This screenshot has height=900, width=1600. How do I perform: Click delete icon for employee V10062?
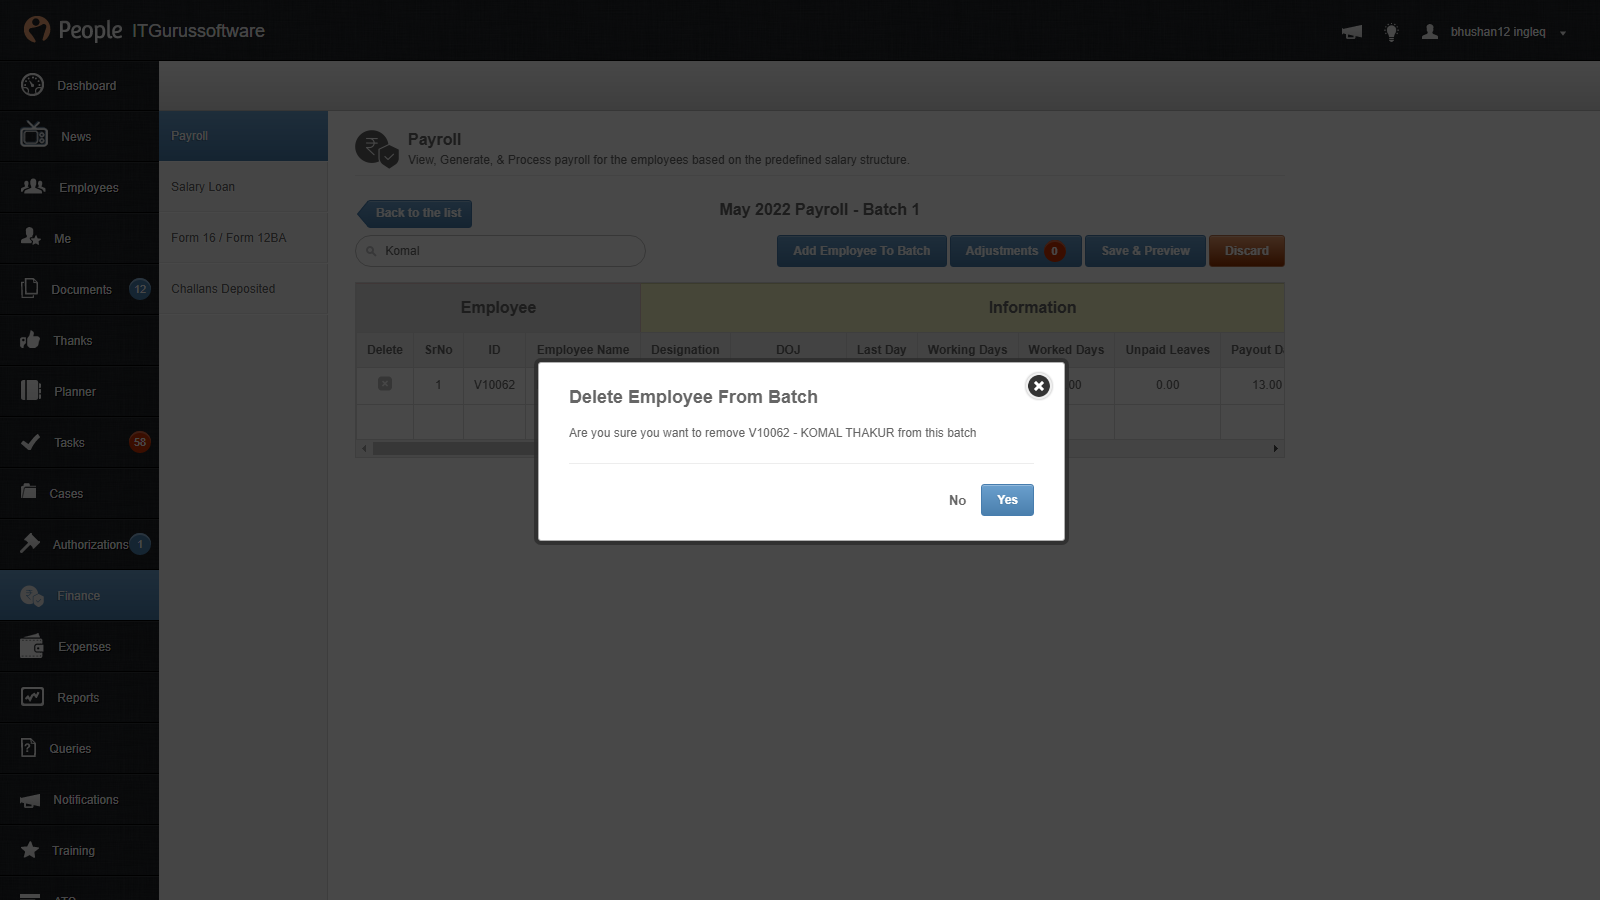385,384
